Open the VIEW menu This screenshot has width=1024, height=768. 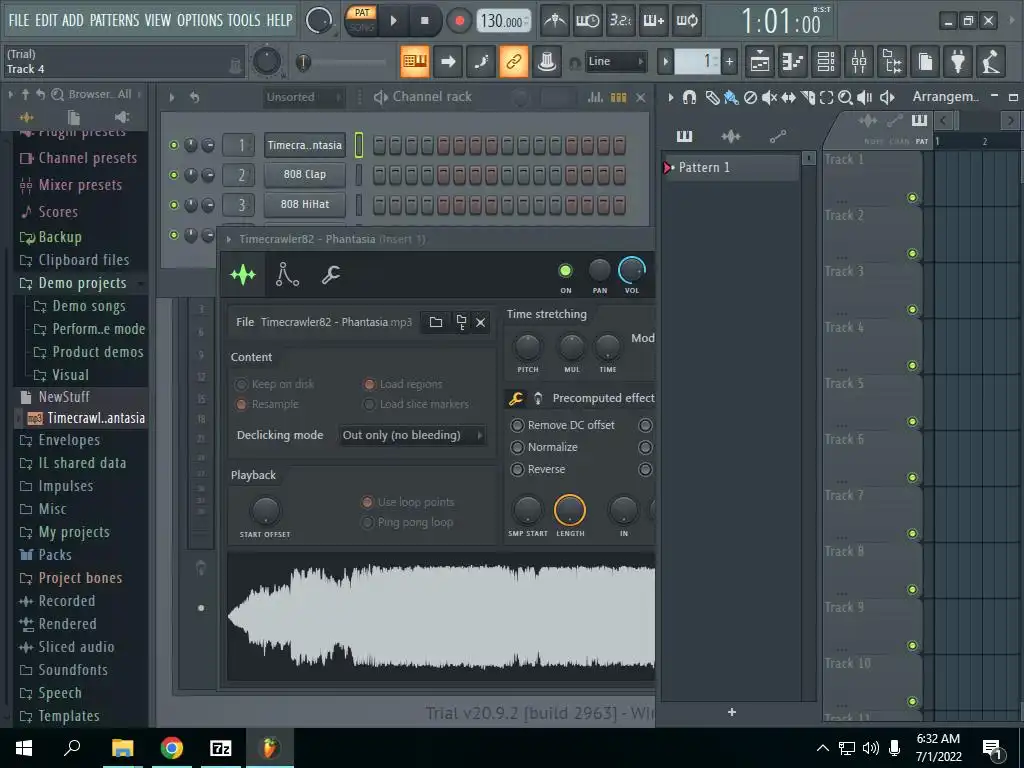(x=157, y=20)
